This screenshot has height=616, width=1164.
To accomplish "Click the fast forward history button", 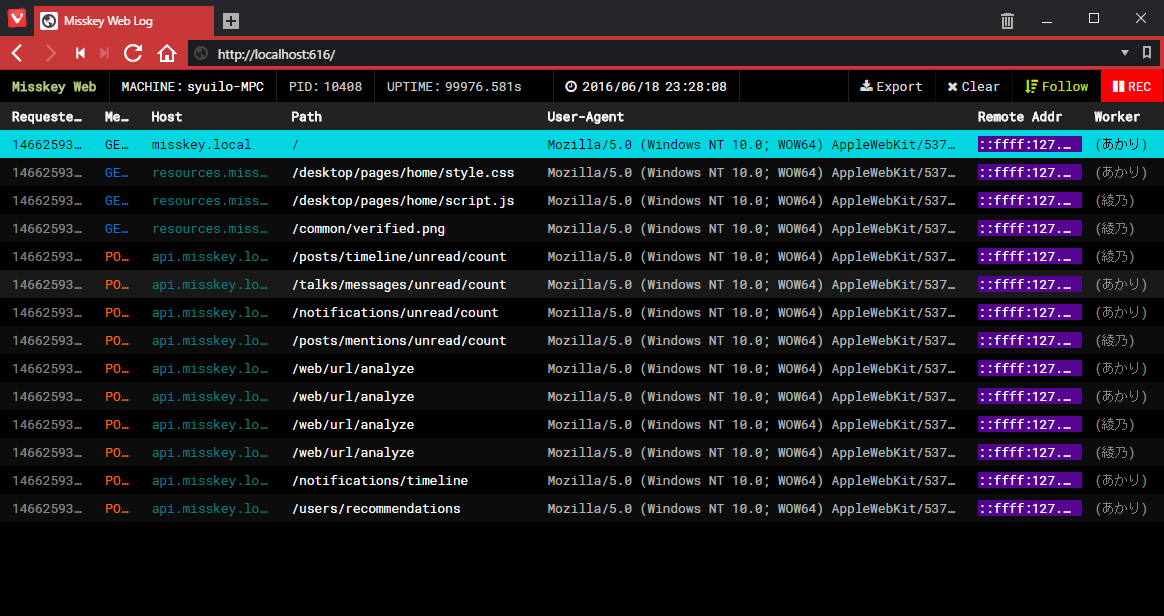I will [x=105, y=53].
